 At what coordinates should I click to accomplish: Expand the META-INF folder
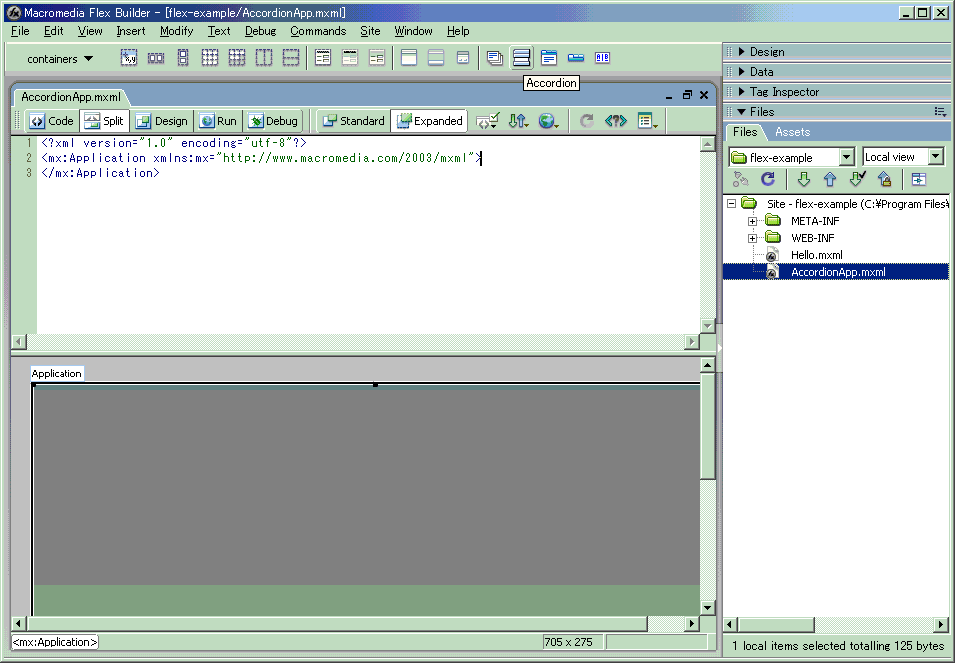click(753, 221)
